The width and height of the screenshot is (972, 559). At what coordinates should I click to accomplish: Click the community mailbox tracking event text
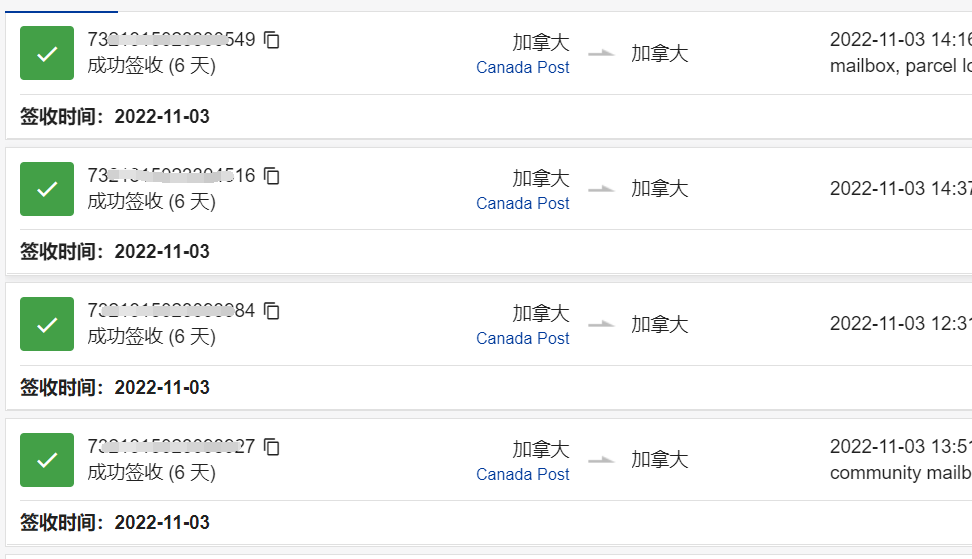coord(900,473)
